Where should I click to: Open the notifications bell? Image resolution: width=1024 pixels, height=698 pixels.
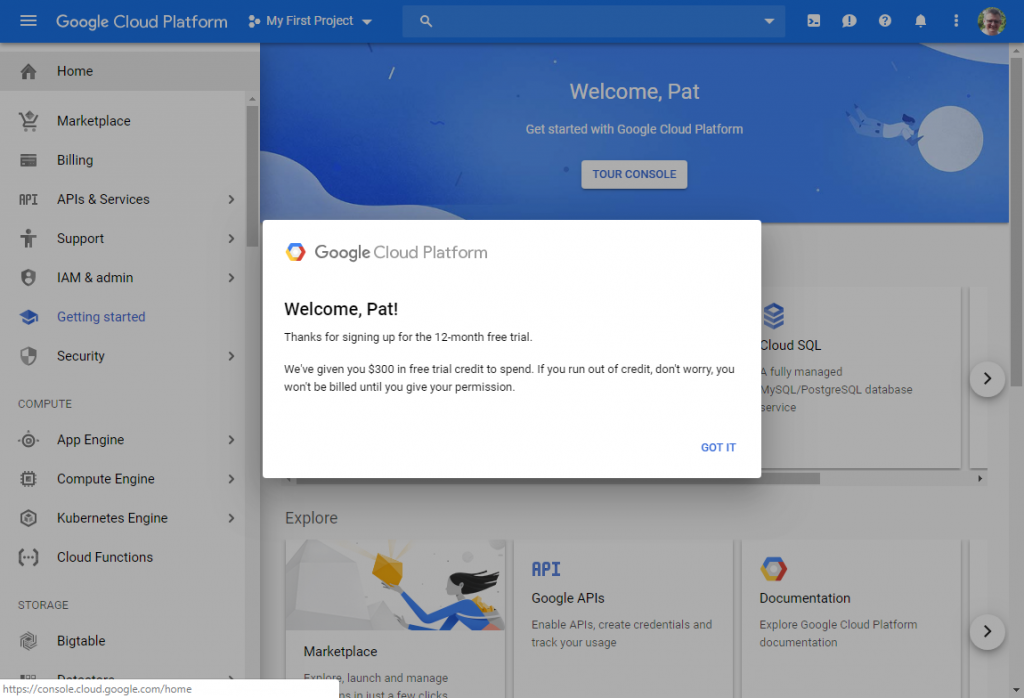920,21
